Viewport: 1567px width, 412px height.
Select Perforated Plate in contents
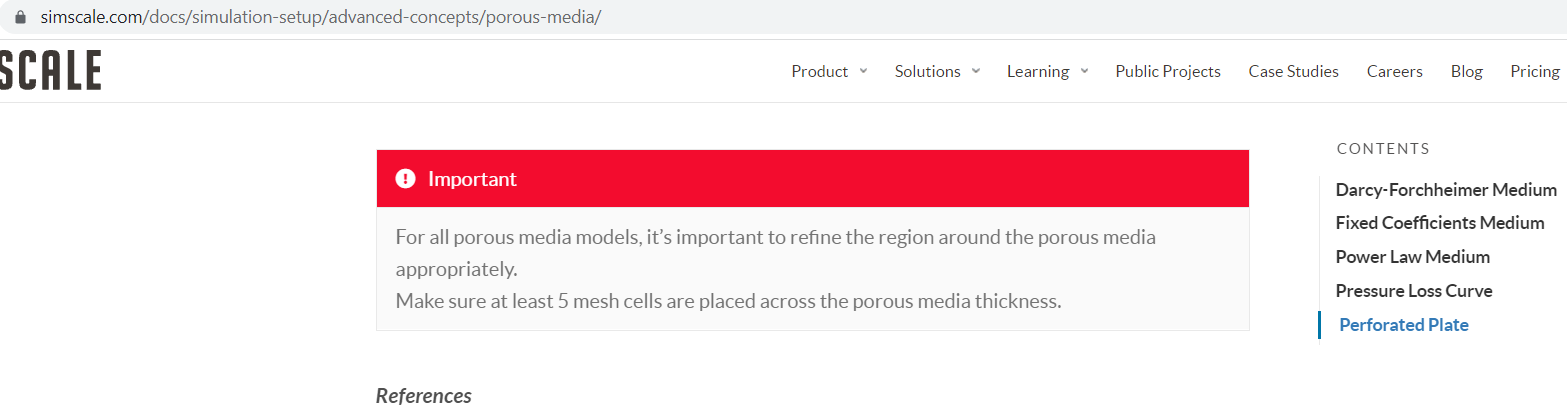click(1403, 325)
